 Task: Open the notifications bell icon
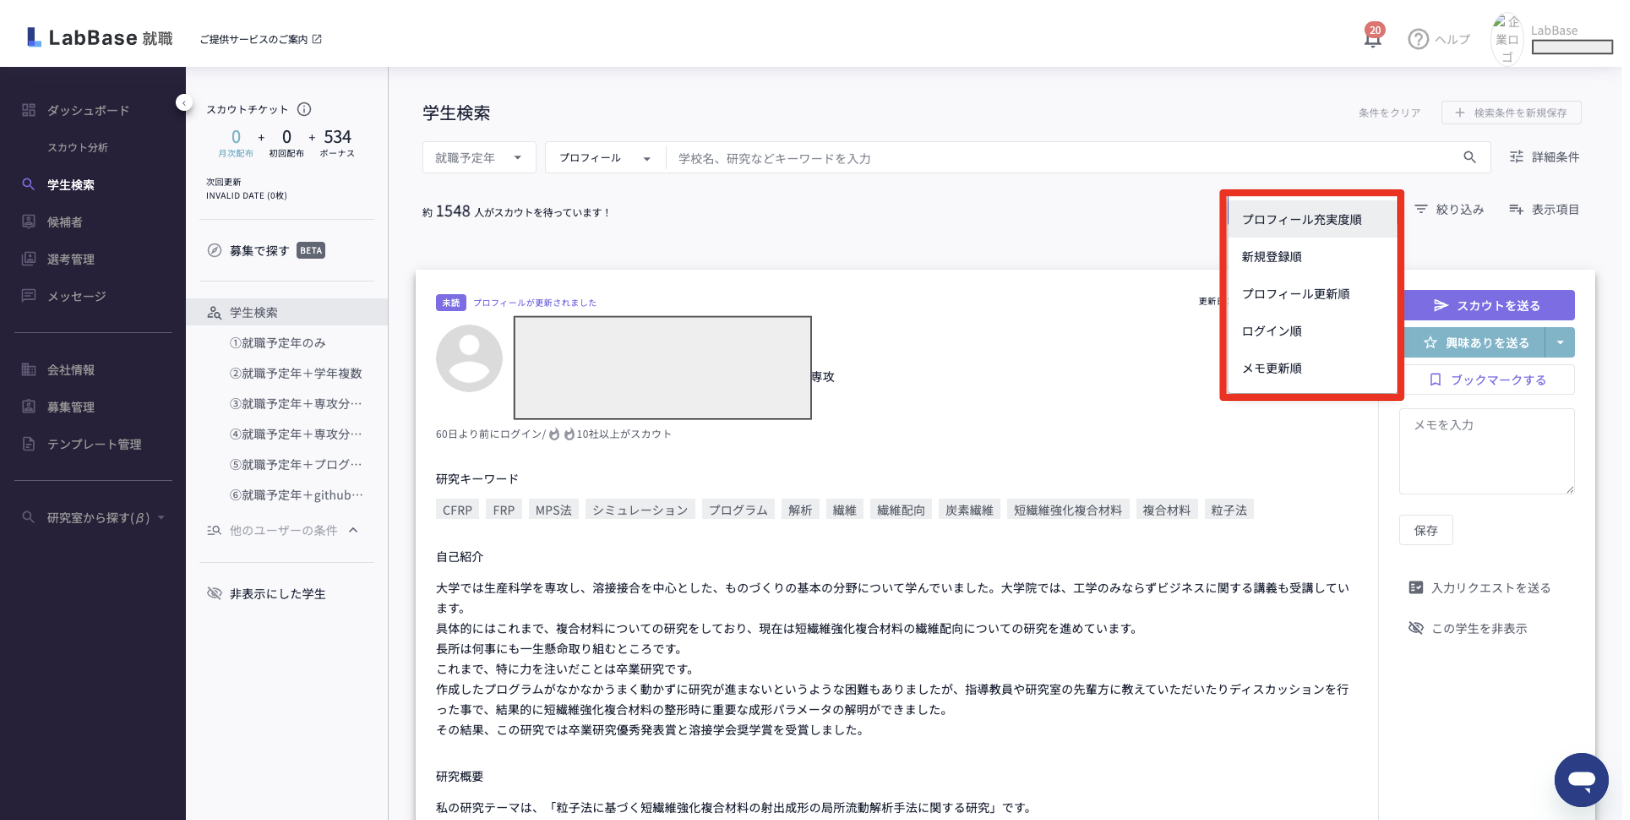click(1373, 37)
